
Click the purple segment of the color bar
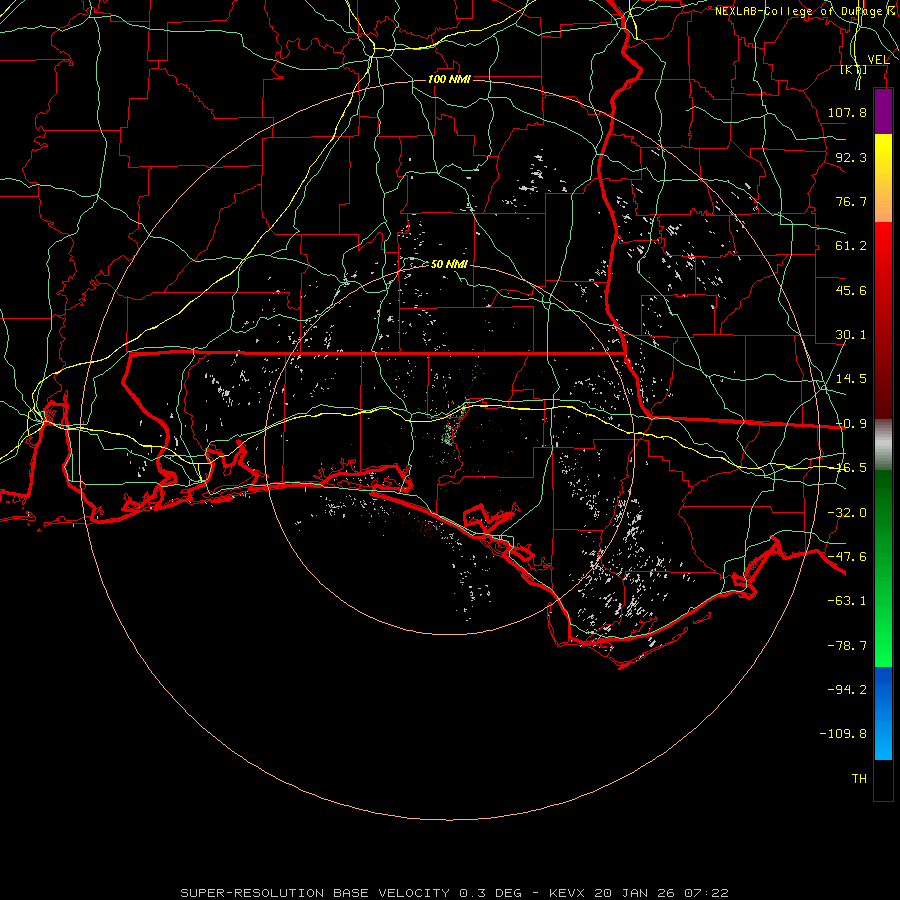pyautogui.click(x=883, y=112)
